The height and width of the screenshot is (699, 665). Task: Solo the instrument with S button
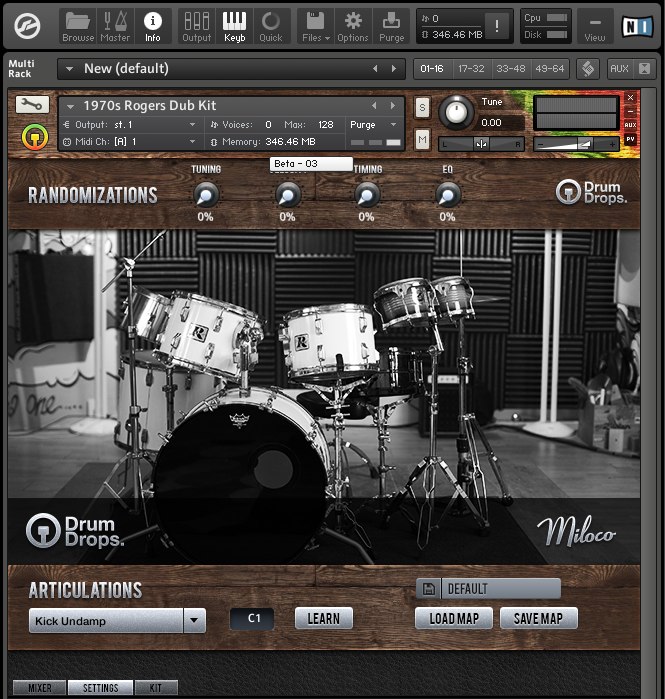click(x=423, y=107)
